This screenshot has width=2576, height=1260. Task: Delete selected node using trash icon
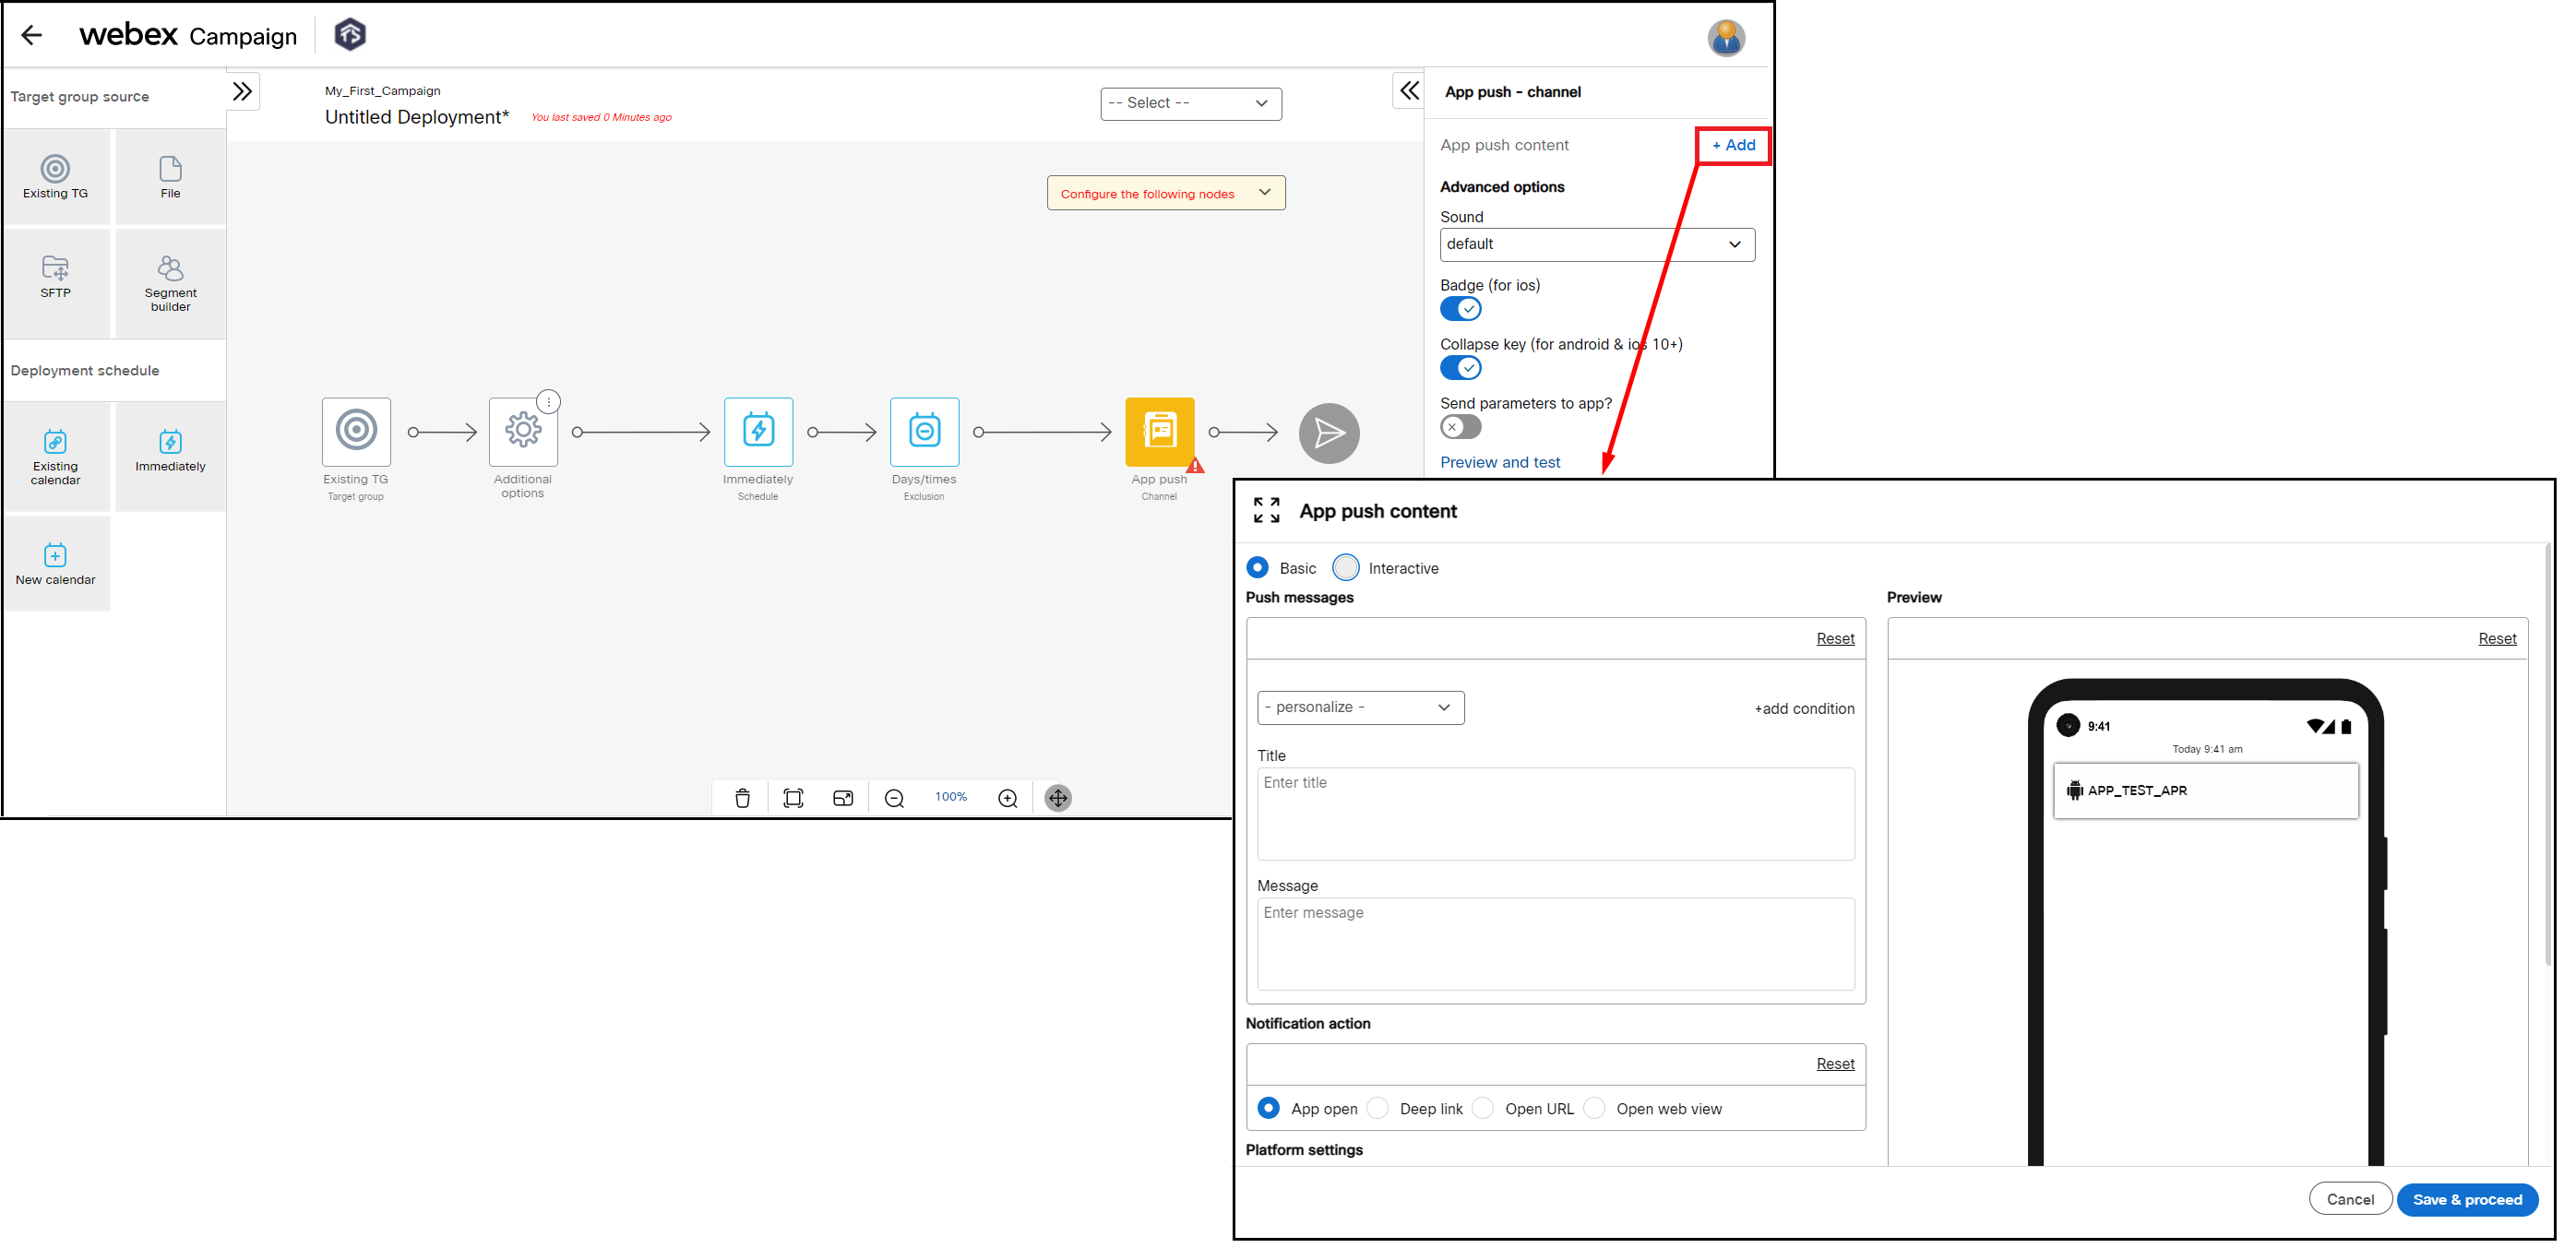tap(741, 797)
